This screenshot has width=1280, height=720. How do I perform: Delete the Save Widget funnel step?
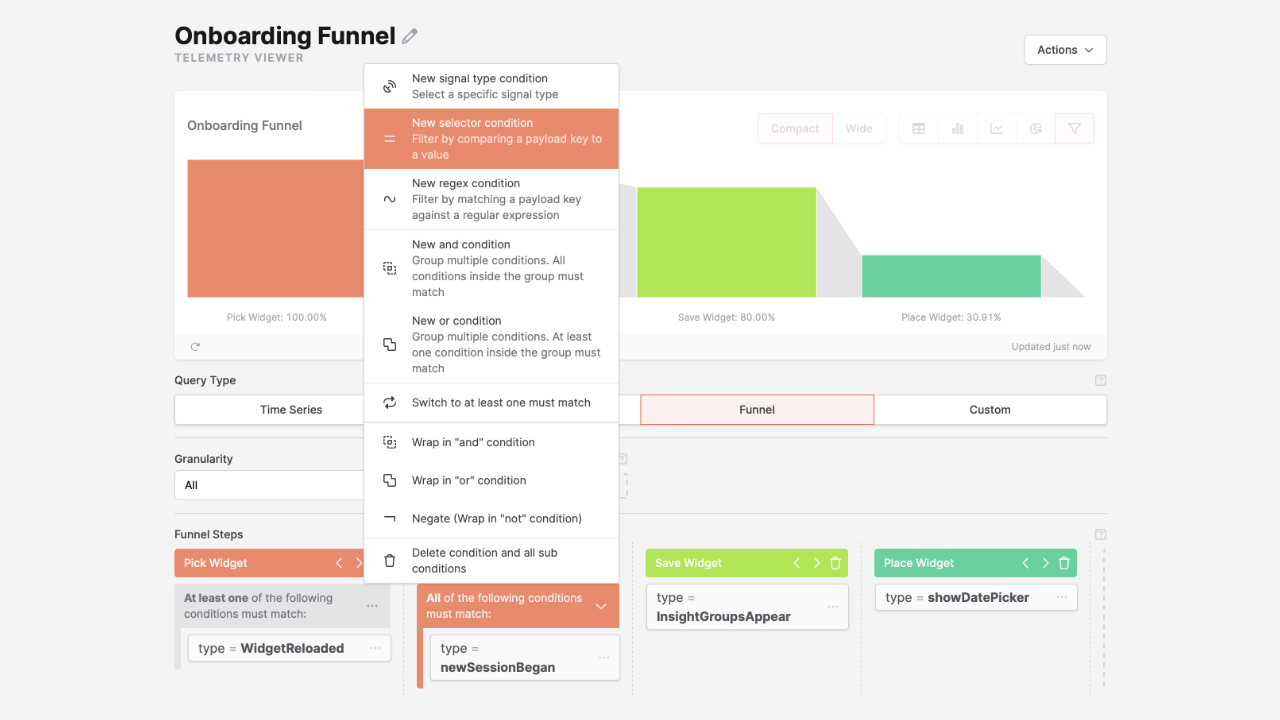click(835, 563)
